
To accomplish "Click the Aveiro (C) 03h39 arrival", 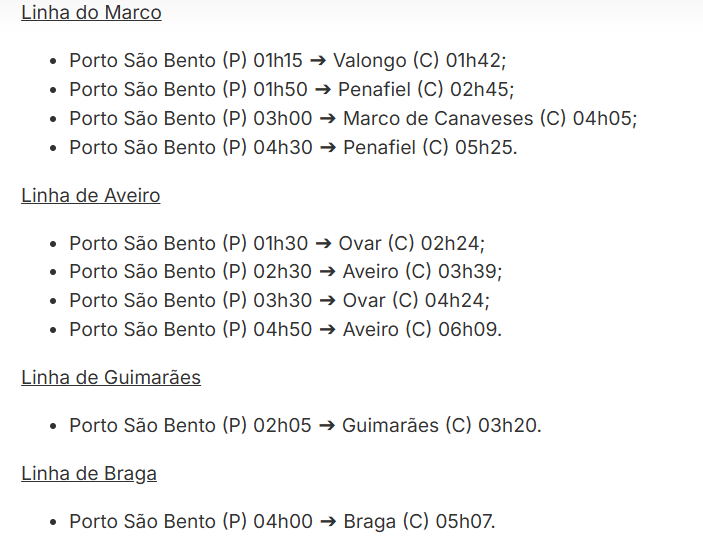I will [422, 272].
